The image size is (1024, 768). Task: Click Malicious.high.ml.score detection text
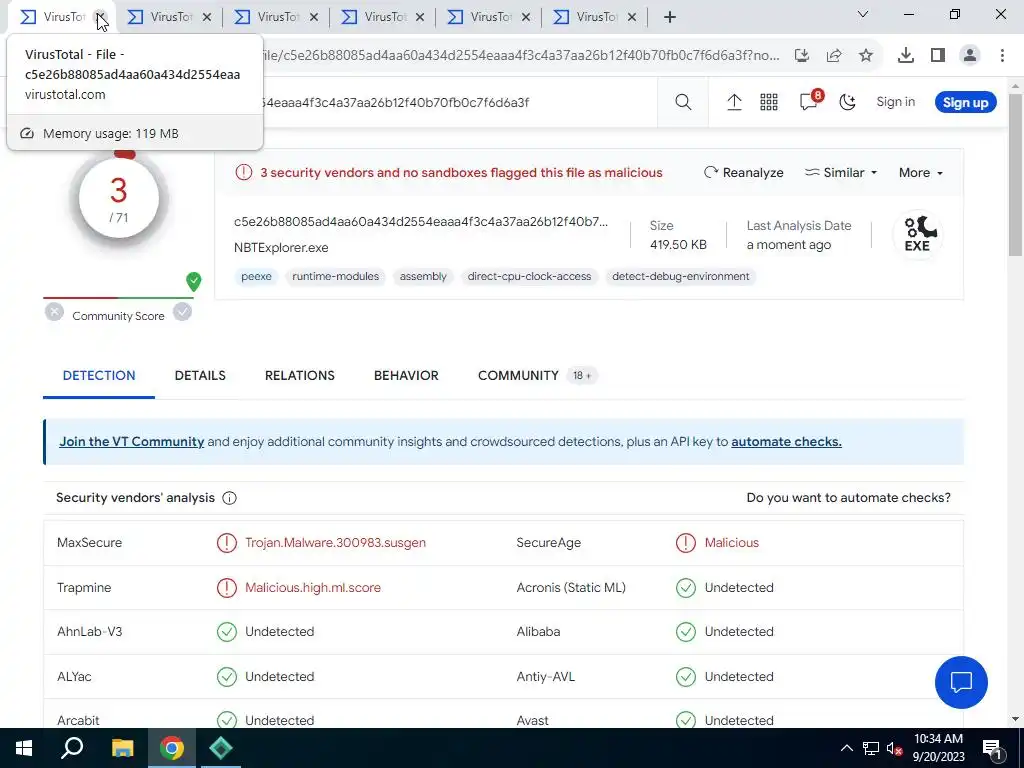coord(313,588)
